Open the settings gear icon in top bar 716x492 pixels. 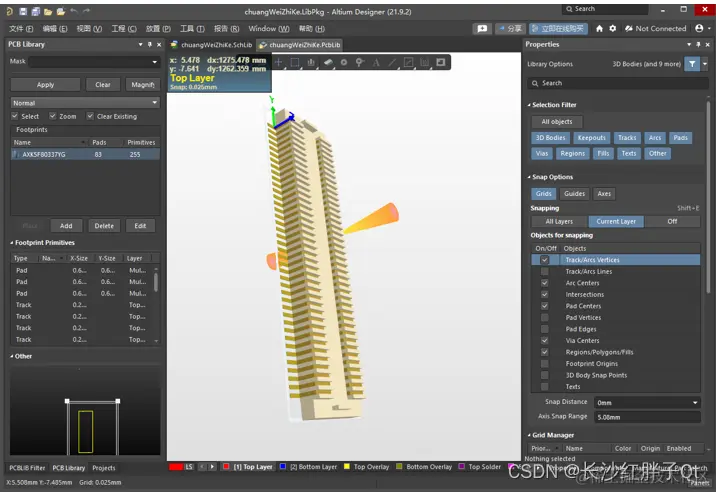[613, 28]
